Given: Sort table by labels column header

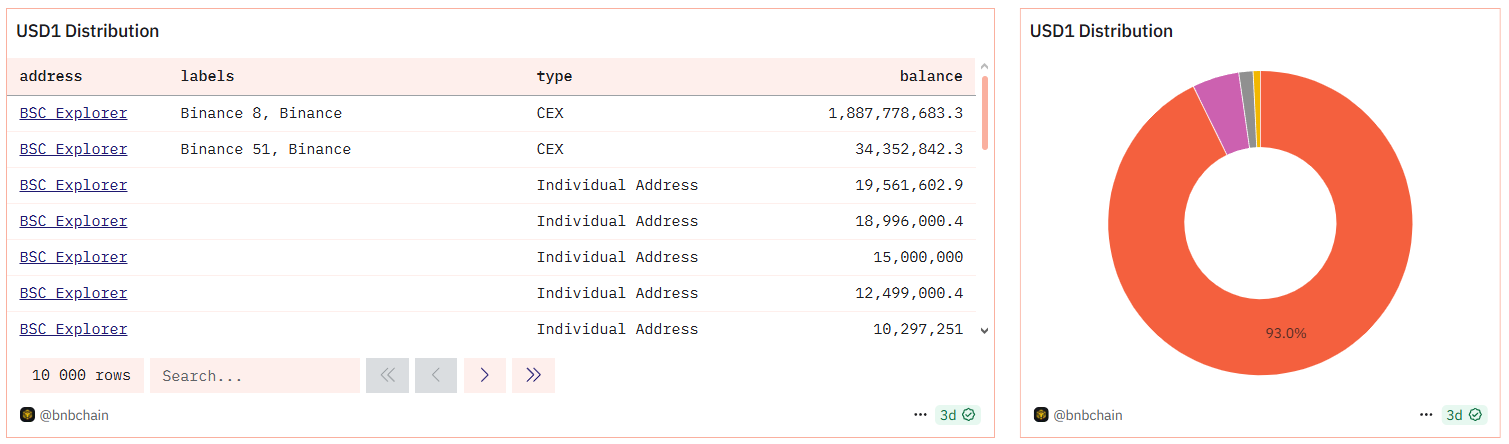Looking at the screenshot, I should pos(207,76).
